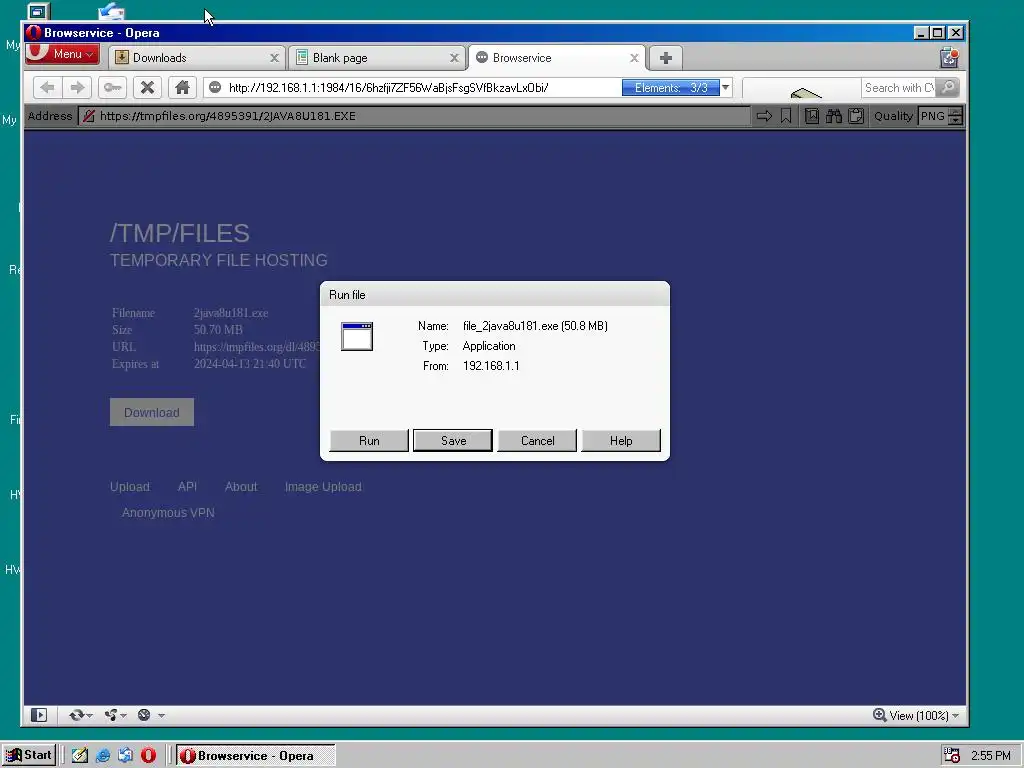The height and width of the screenshot is (768, 1024).
Task: Go back with Opera back arrow
Action: point(47,88)
